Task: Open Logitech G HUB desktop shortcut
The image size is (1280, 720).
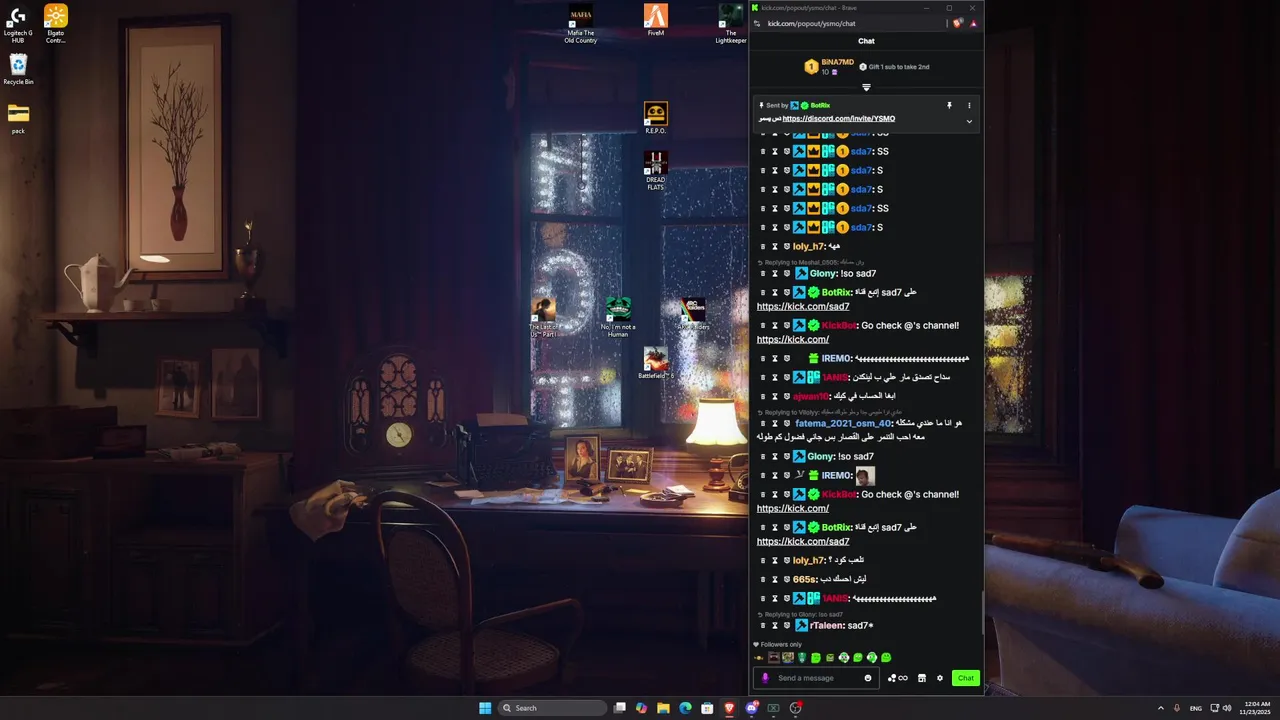Action: click(x=17, y=24)
